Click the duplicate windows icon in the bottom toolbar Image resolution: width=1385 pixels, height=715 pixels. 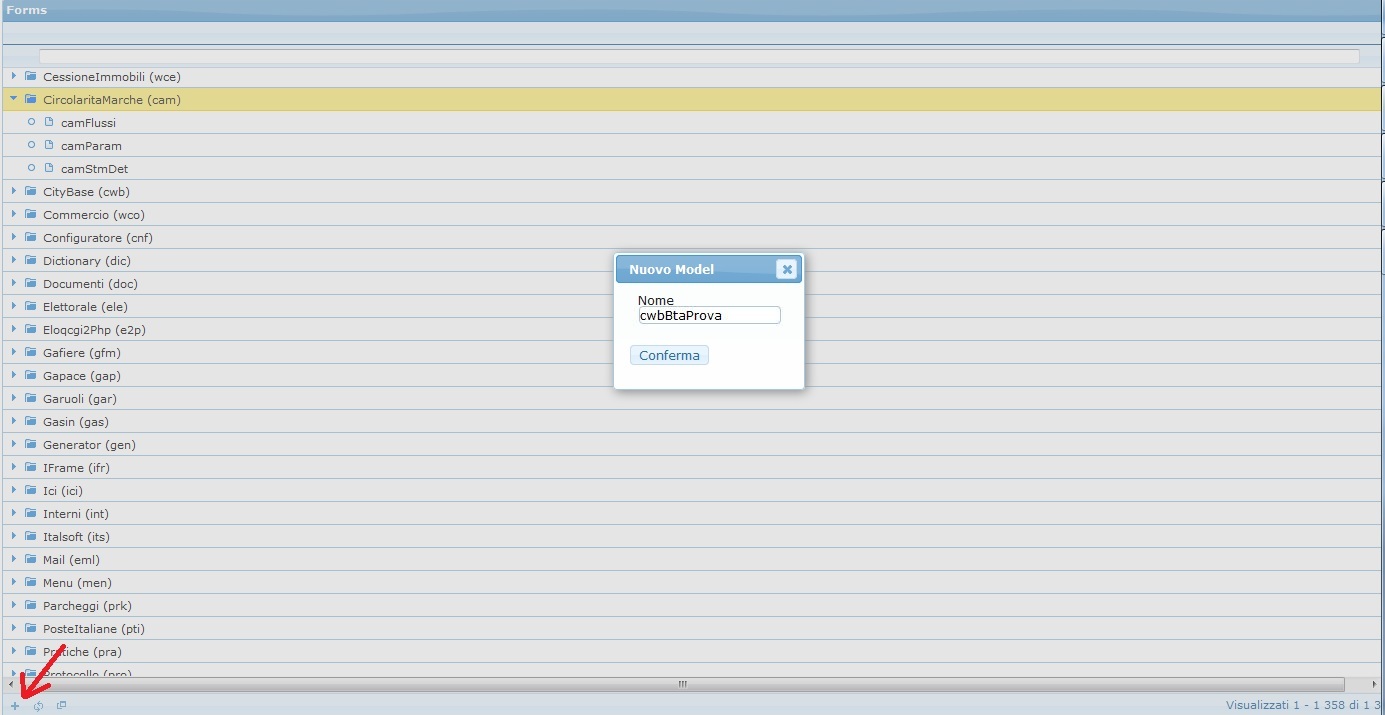pyautogui.click(x=62, y=706)
